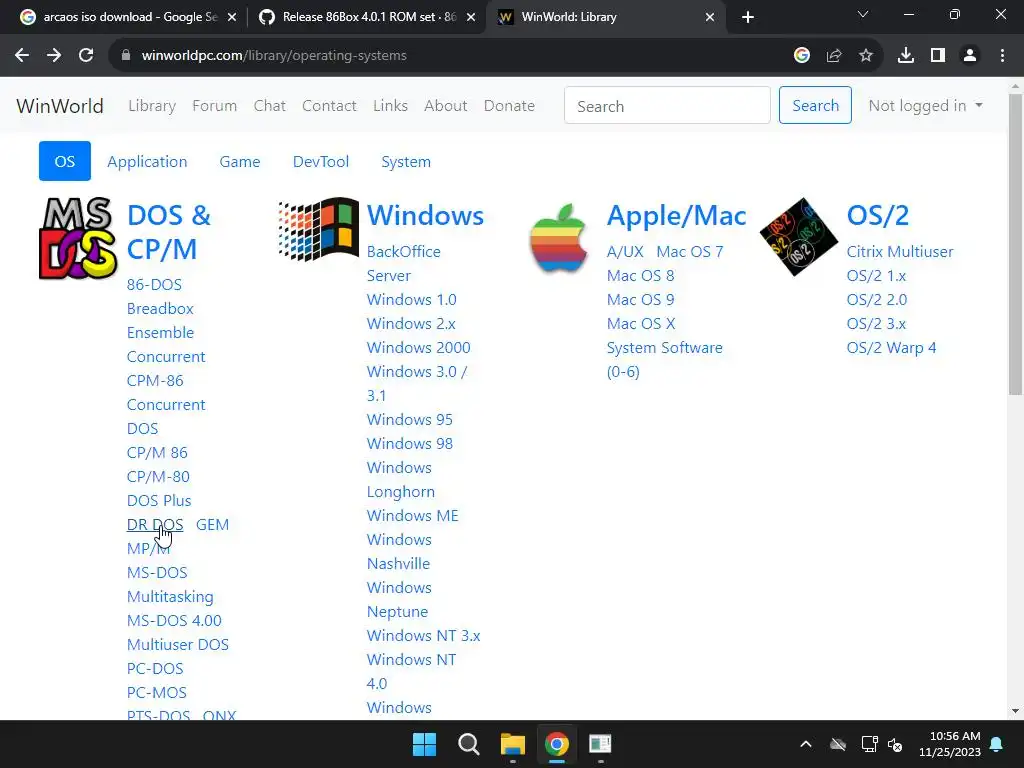Click the MS-DOS logo image
Viewport: 1024px width, 768px height.
pos(78,238)
